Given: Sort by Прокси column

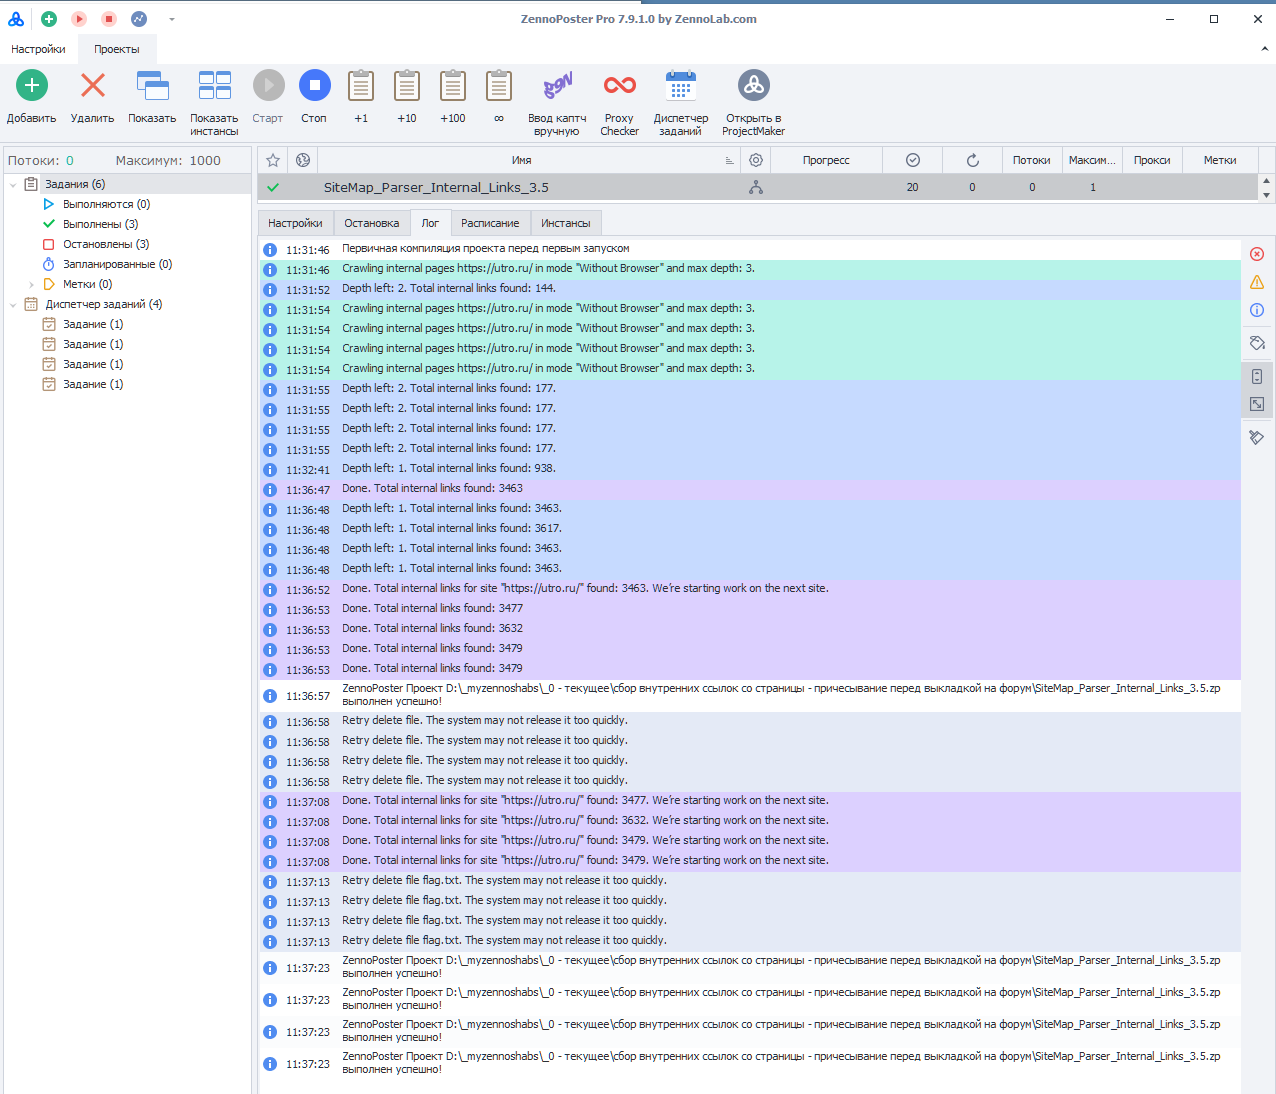Looking at the screenshot, I should pos(1152,160).
